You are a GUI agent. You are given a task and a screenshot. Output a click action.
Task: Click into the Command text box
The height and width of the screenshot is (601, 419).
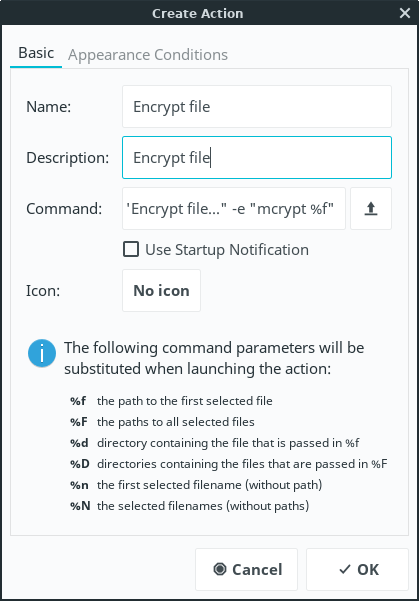(x=234, y=209)
